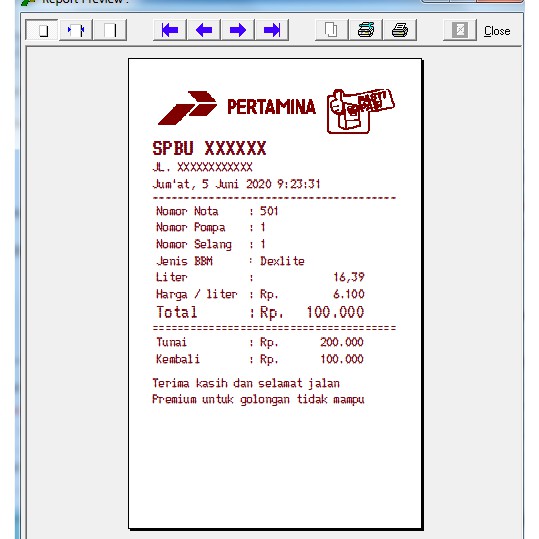Click the copy pages icon in toolbar

click(x=331, y=30)
